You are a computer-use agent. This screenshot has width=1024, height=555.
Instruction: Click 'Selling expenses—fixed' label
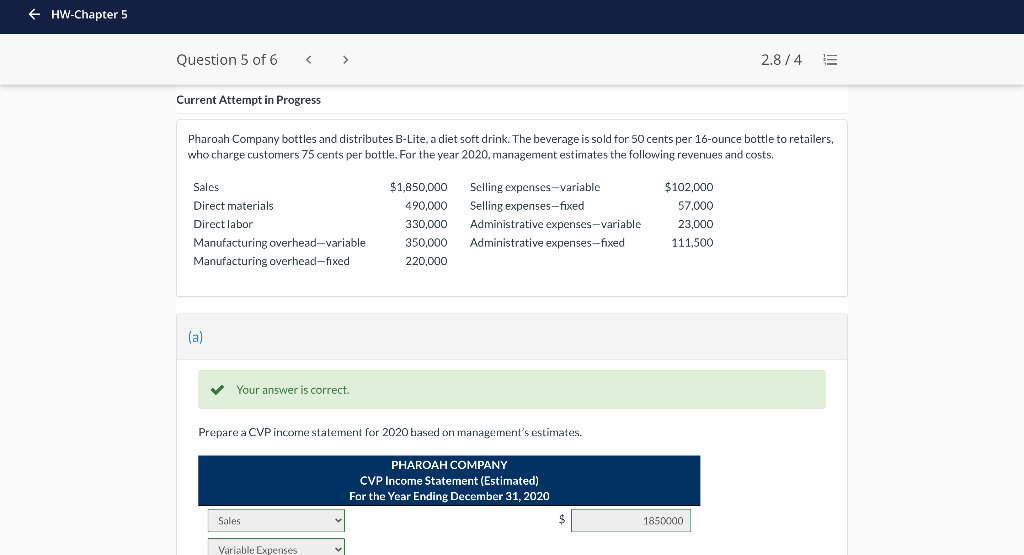(527, 206)
